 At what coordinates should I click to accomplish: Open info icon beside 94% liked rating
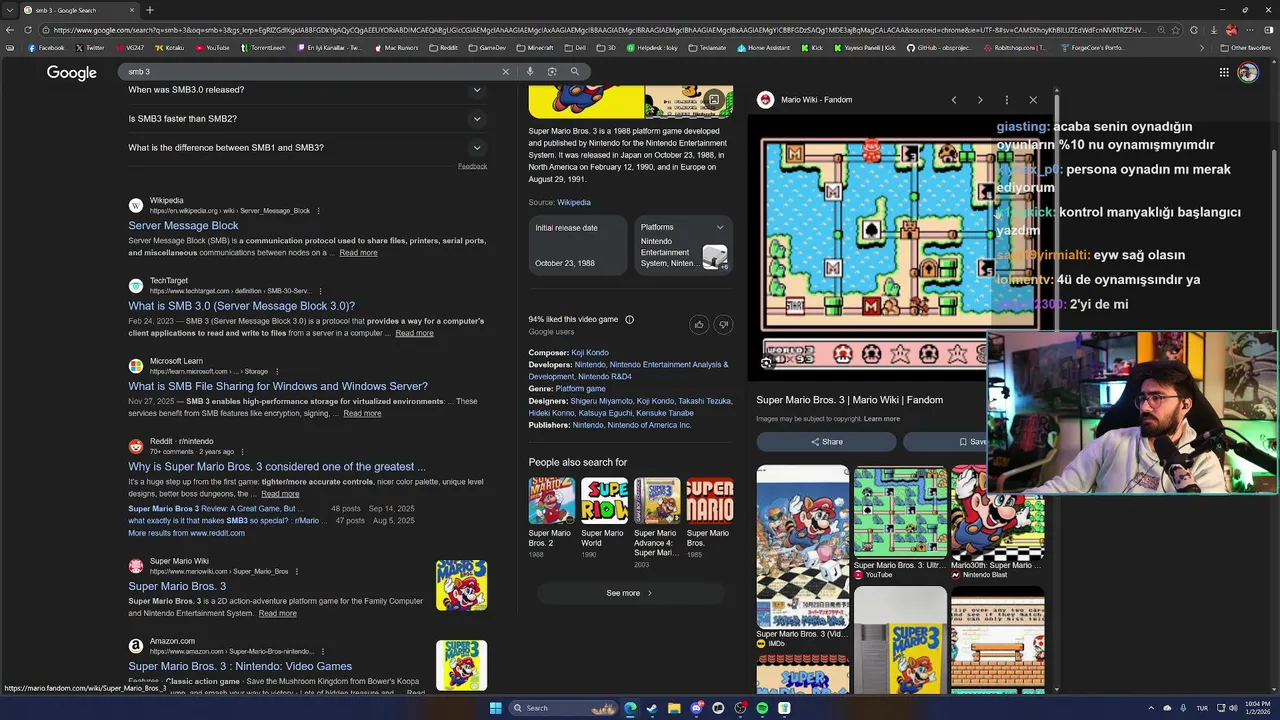[x=629, y=320]
